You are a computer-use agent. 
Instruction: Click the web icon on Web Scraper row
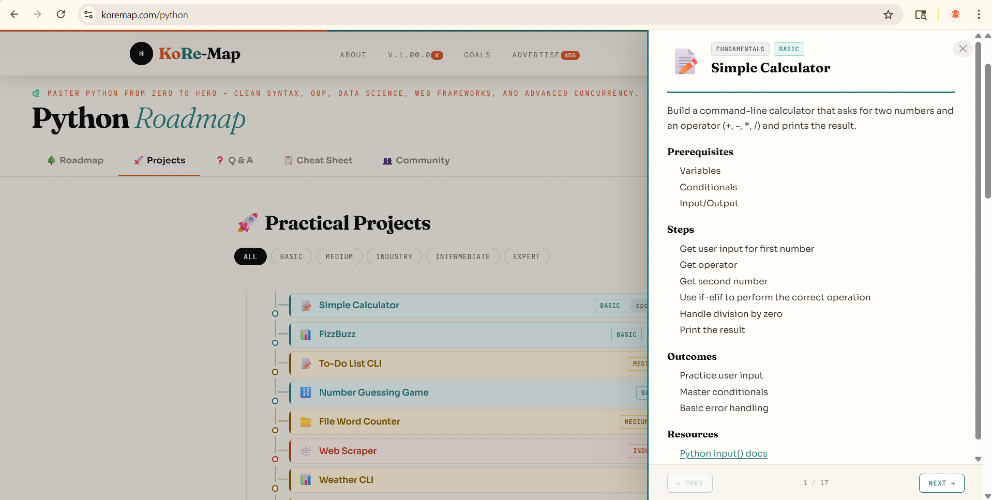coord(306,451)
